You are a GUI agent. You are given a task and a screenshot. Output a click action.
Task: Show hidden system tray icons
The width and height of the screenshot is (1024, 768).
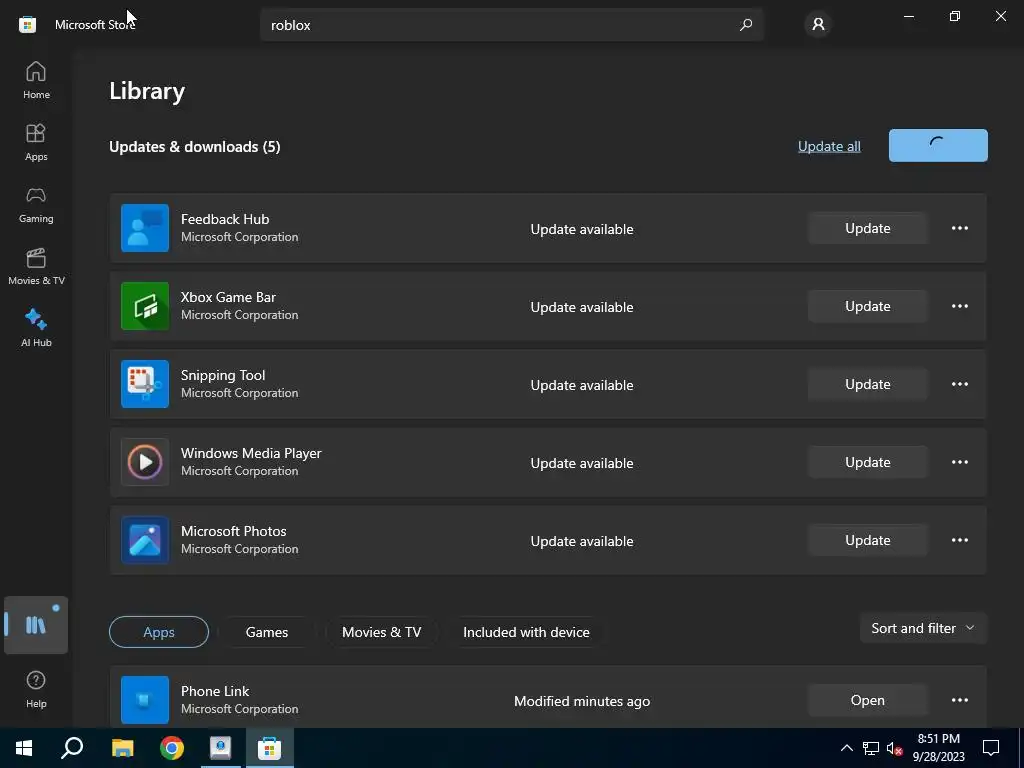pyautogui.click(x=846, y=748)
